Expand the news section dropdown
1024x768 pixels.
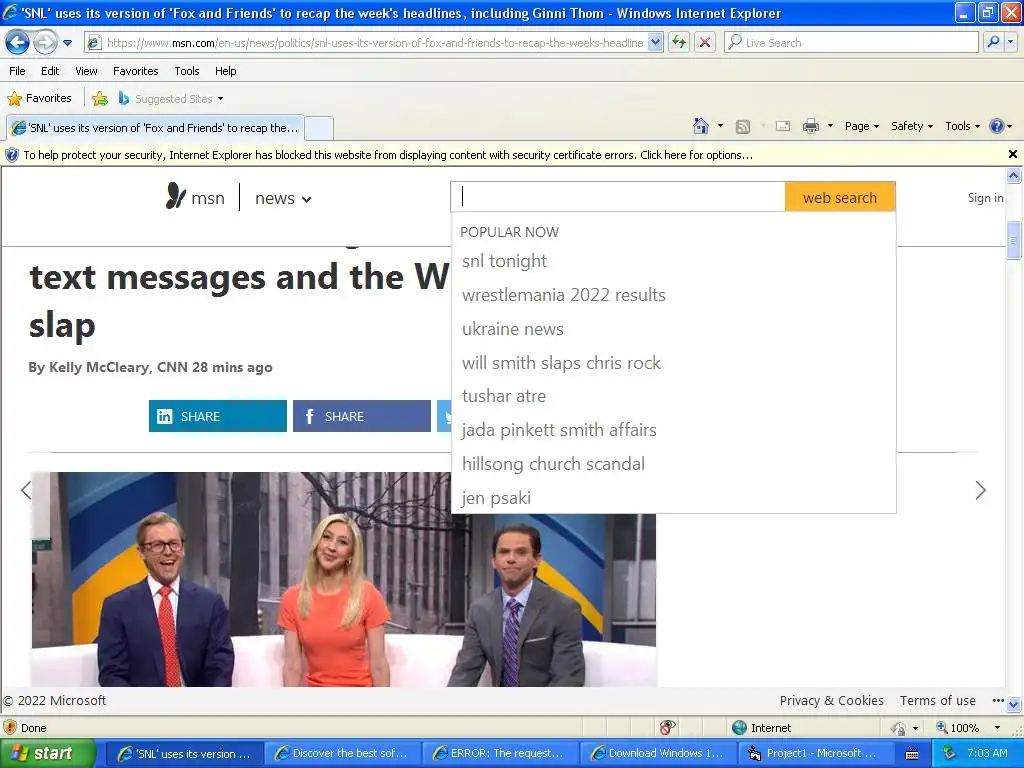click(283, 198)
